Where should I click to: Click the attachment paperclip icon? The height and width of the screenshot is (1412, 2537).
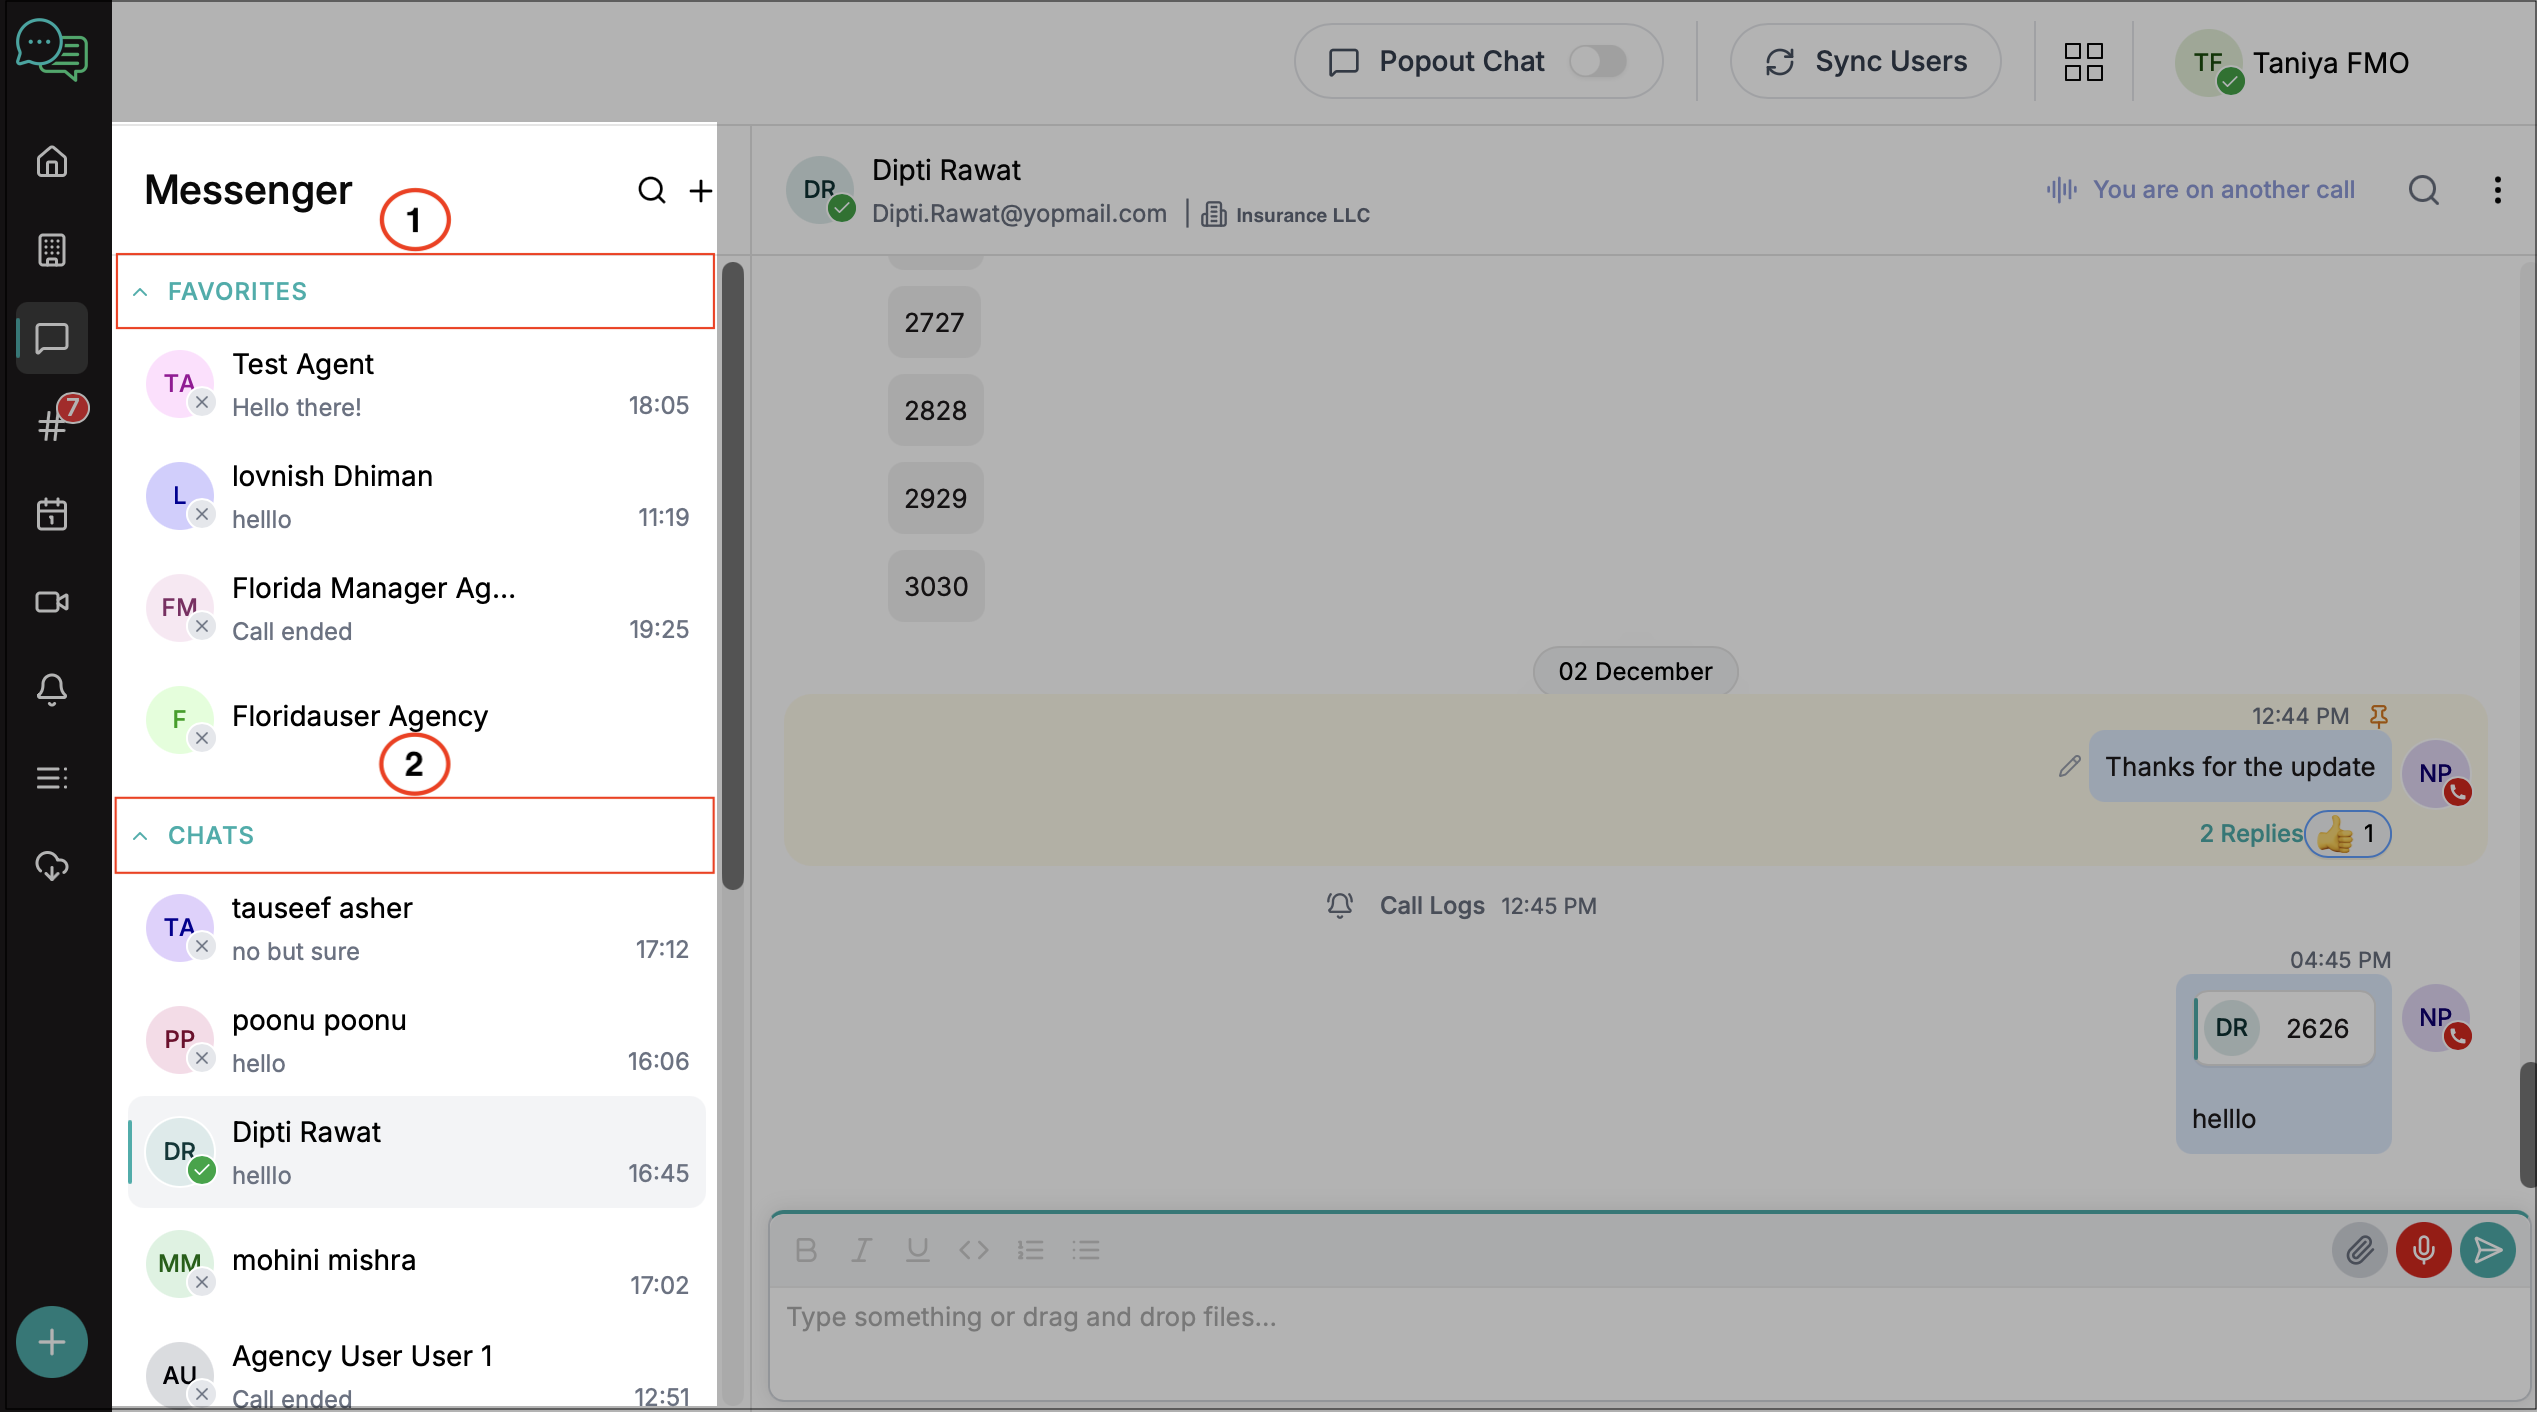click(x=2360, y=1250)
